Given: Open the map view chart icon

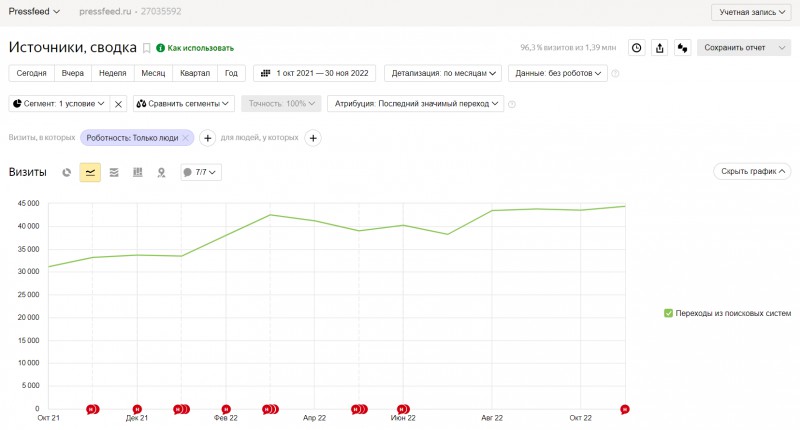Looking at the screenshot, I should pyautogui.click(x=161, y=172).
